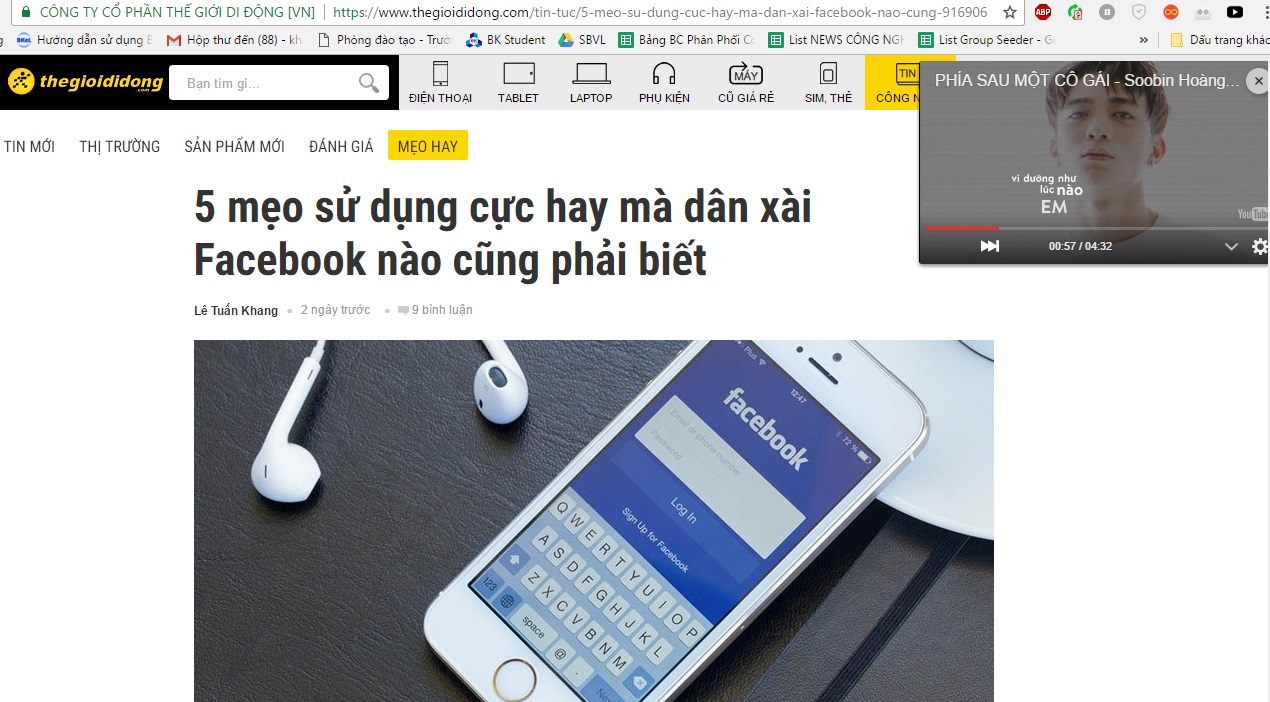The width and height of the screenshot is (1270, 702).
Task: Open mini player settings gear
Action: 1261,246
